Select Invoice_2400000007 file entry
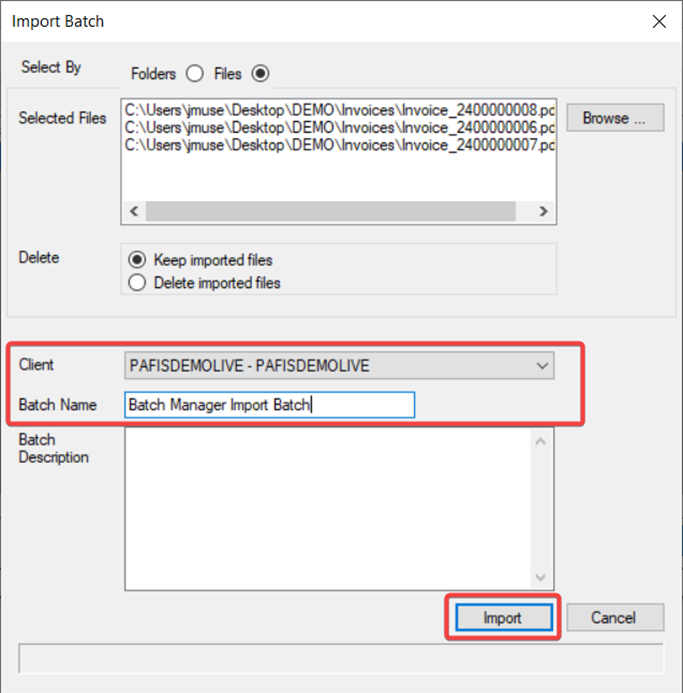 (340, 146)
